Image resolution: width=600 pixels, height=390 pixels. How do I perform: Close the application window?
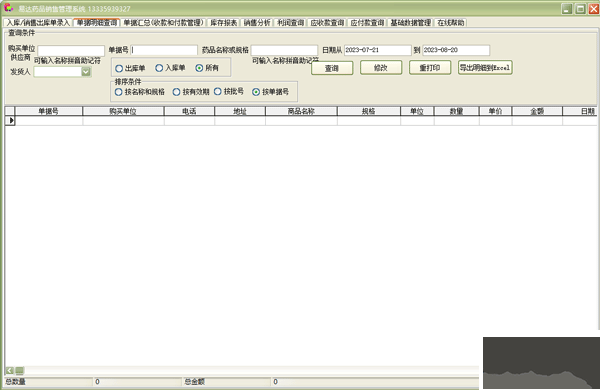[x=594, y=9]
